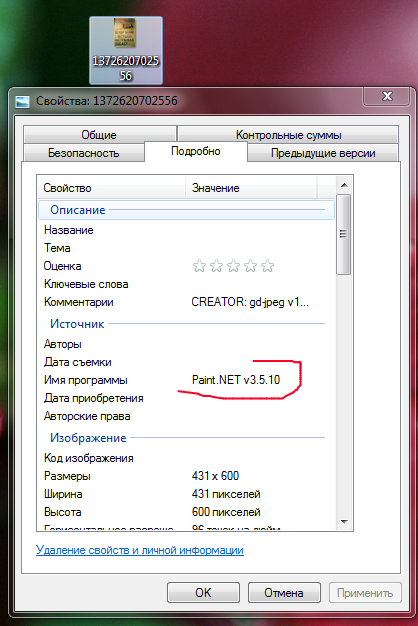Open Удаление свойств и личной информации link
Screen dimensions: 418x626
140,550
